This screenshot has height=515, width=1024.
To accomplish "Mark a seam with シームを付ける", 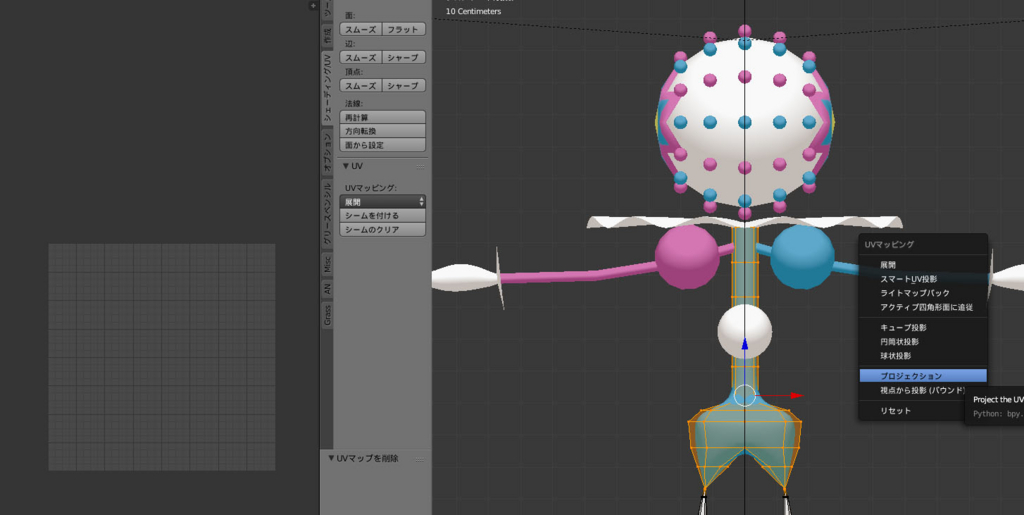I will [383, 215].
